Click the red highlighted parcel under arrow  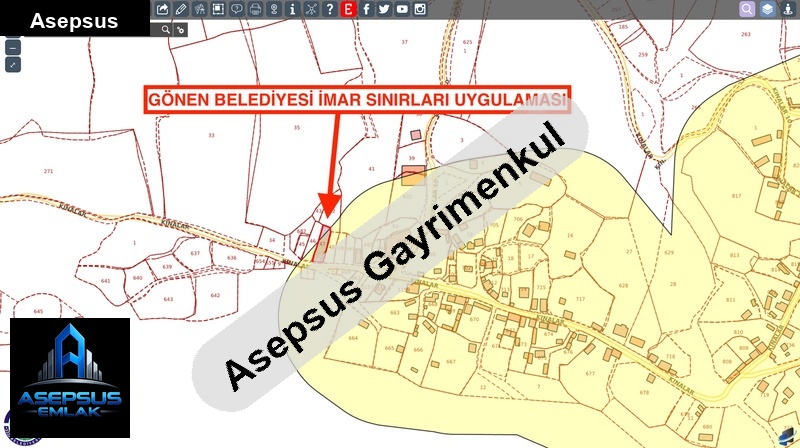point(321,244)
